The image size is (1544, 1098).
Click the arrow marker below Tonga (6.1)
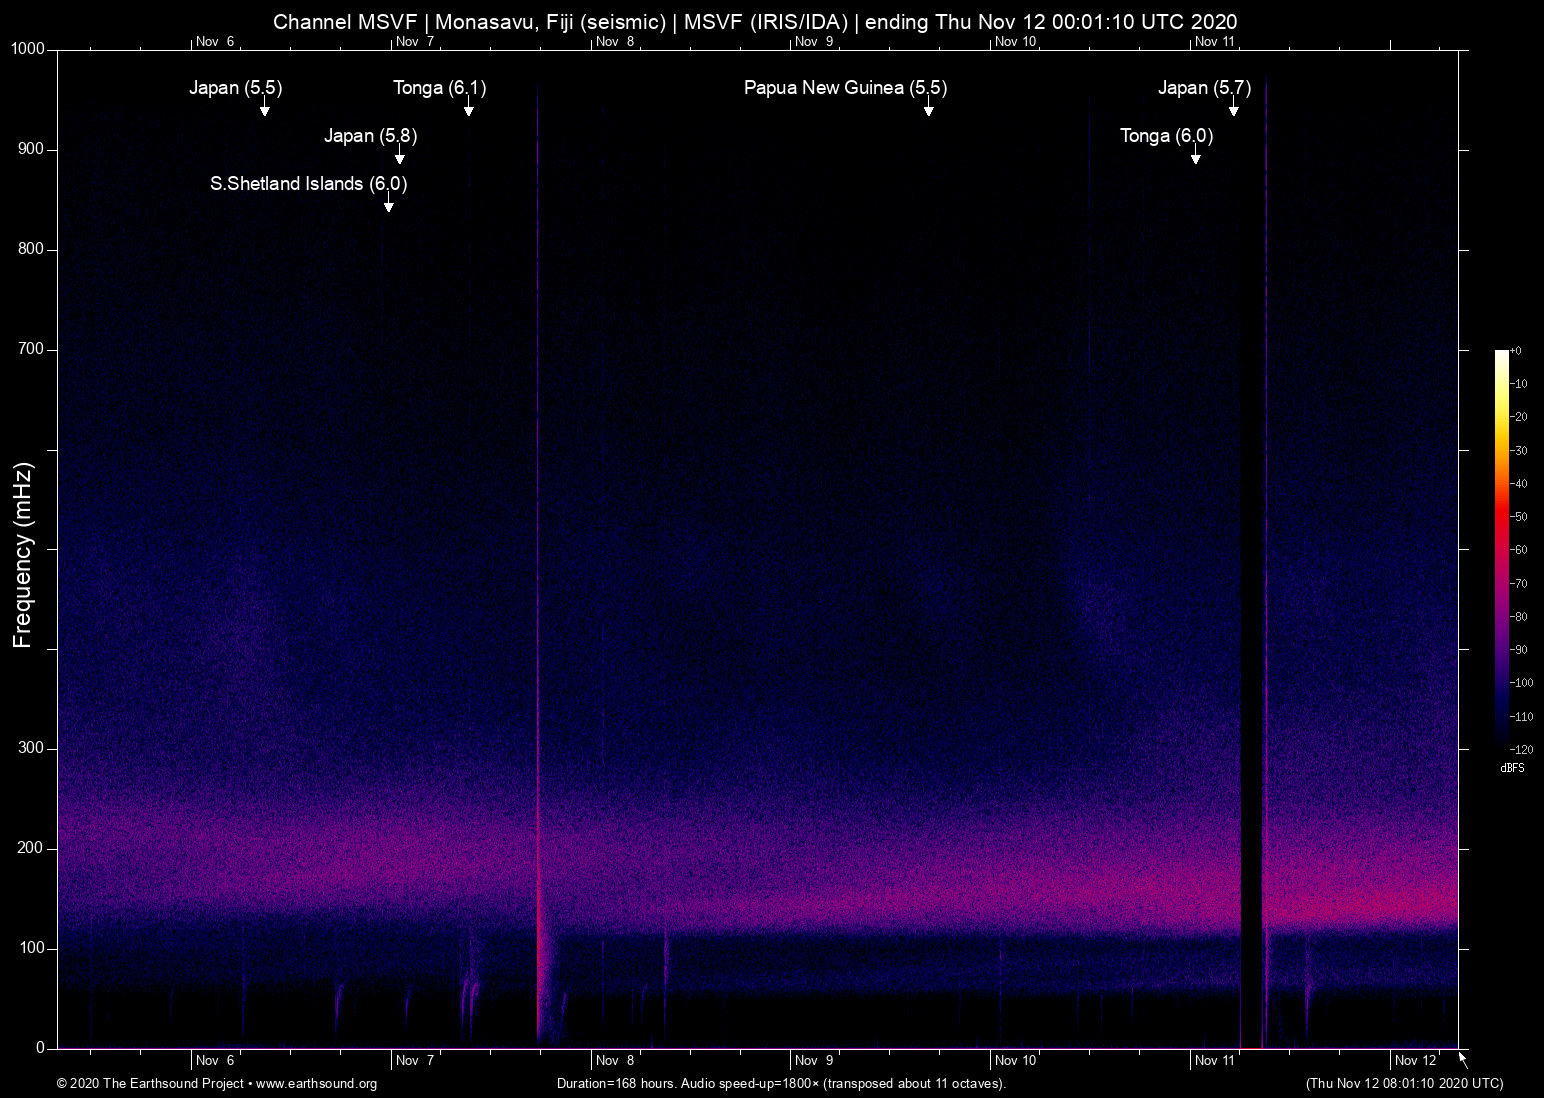pos(468,108)
